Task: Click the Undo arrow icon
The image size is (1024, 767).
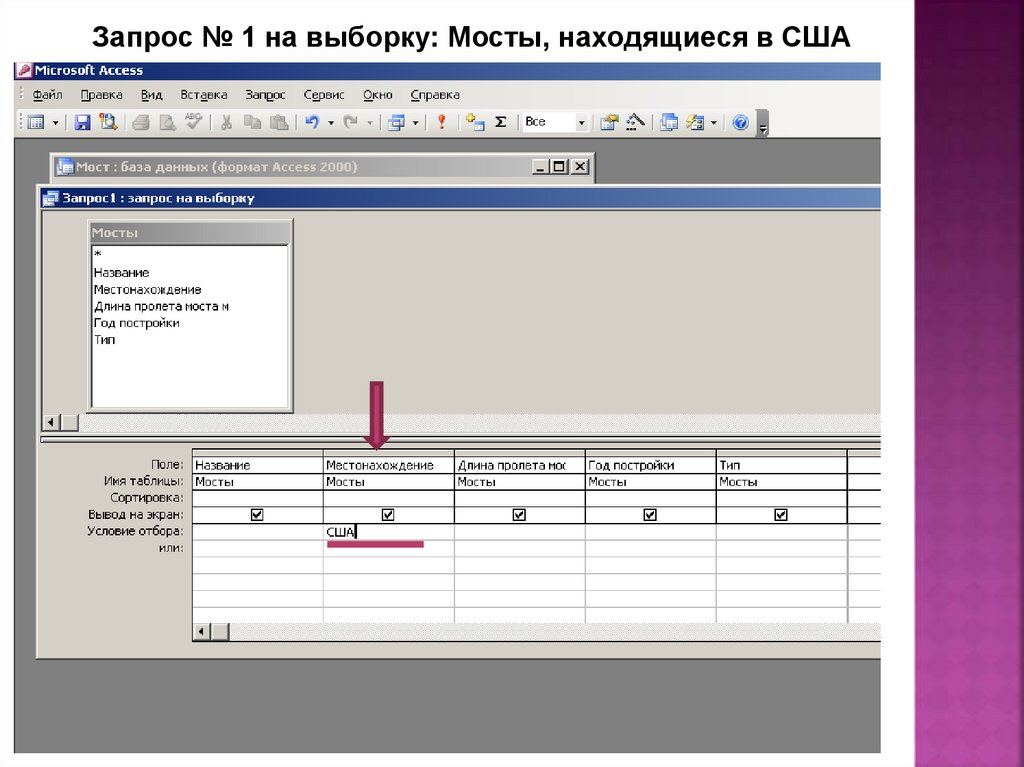Action: coord(313,122)
